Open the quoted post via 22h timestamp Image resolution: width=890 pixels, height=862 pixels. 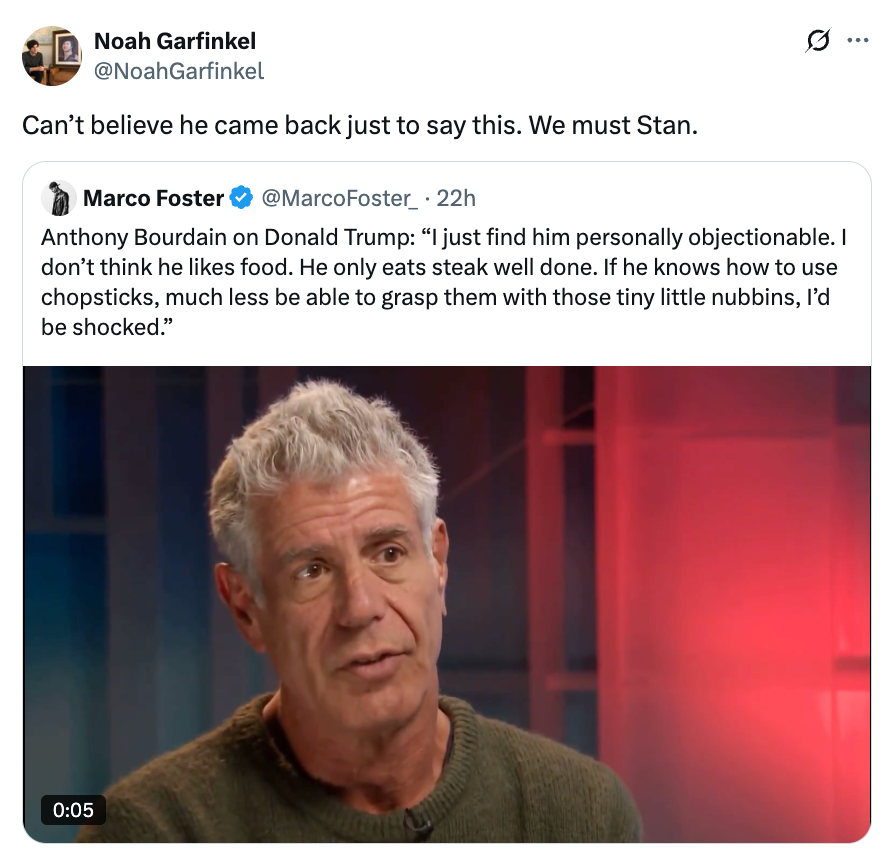[x=456, y=198]
